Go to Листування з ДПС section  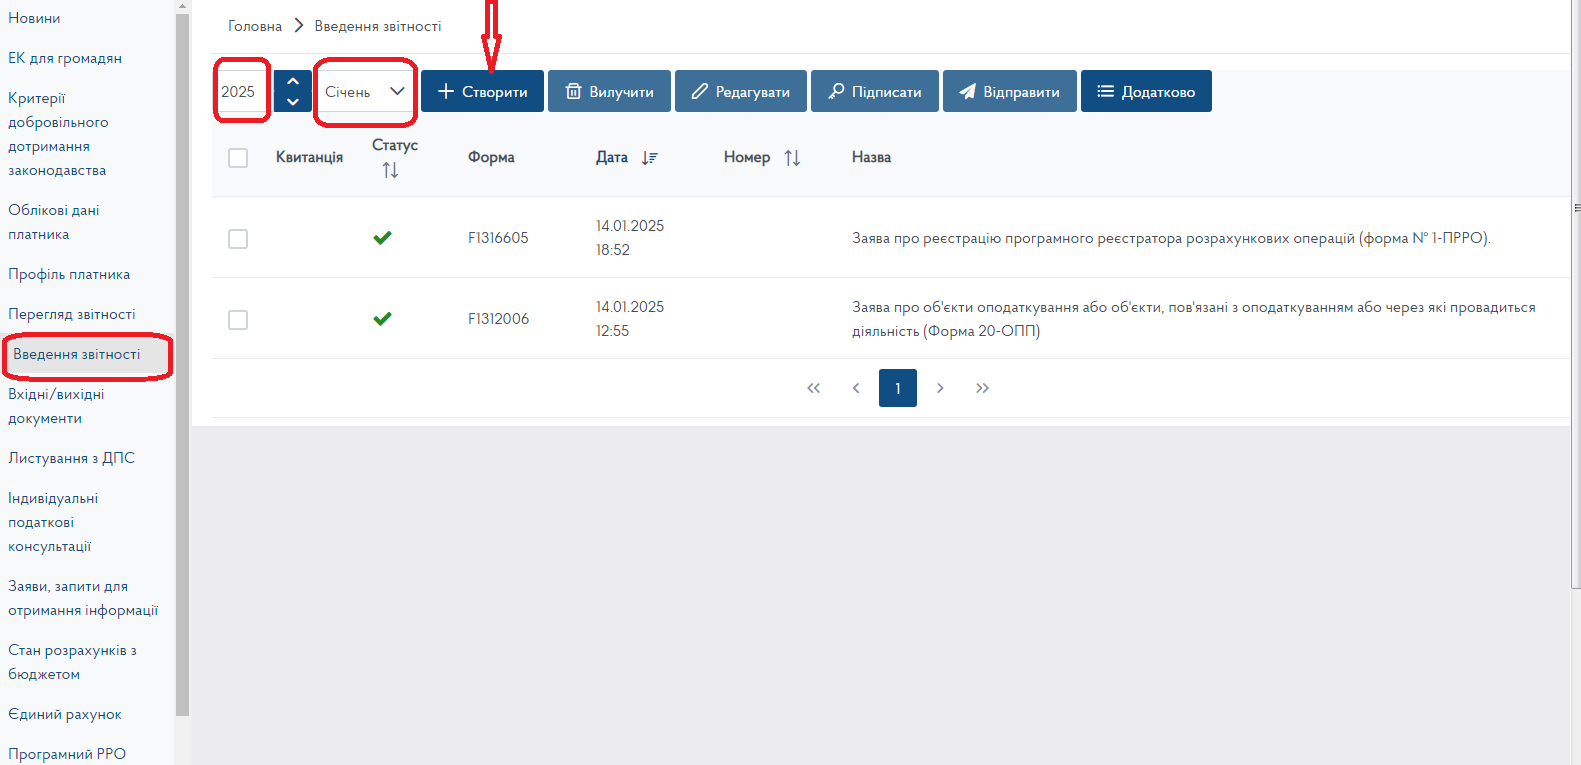point(71,458)
